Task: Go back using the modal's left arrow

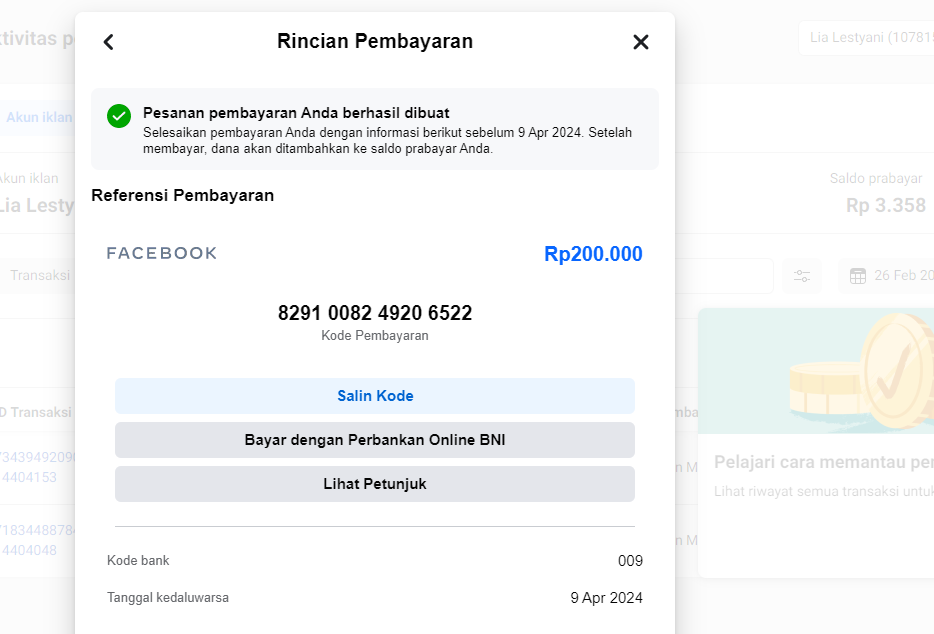Action: point(109,42)
